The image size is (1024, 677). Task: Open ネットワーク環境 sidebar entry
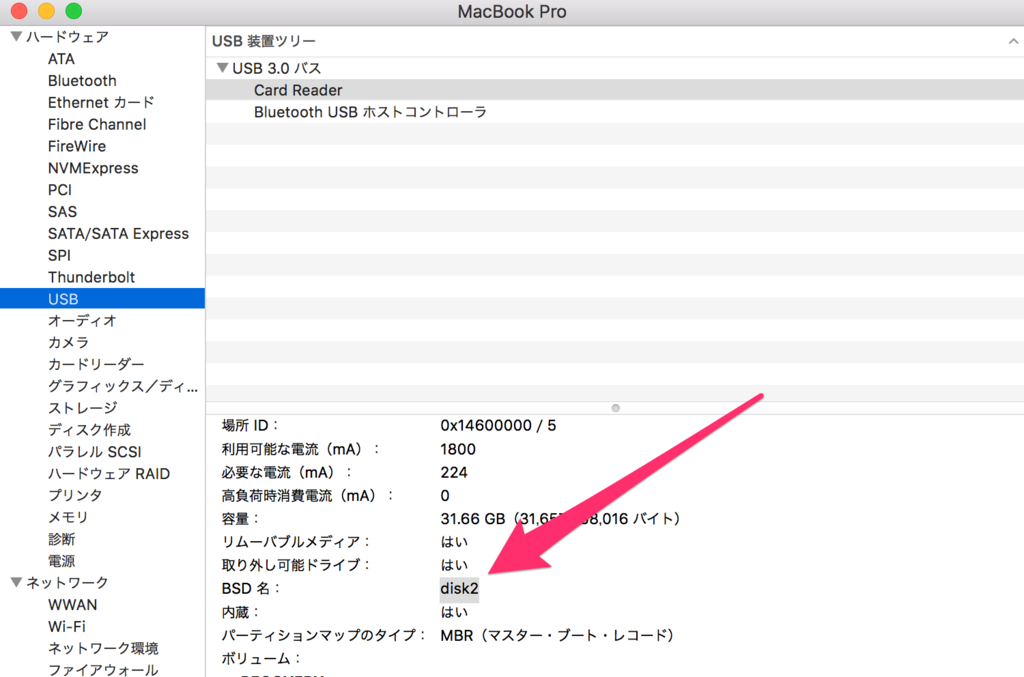click(x=103, y=648)
